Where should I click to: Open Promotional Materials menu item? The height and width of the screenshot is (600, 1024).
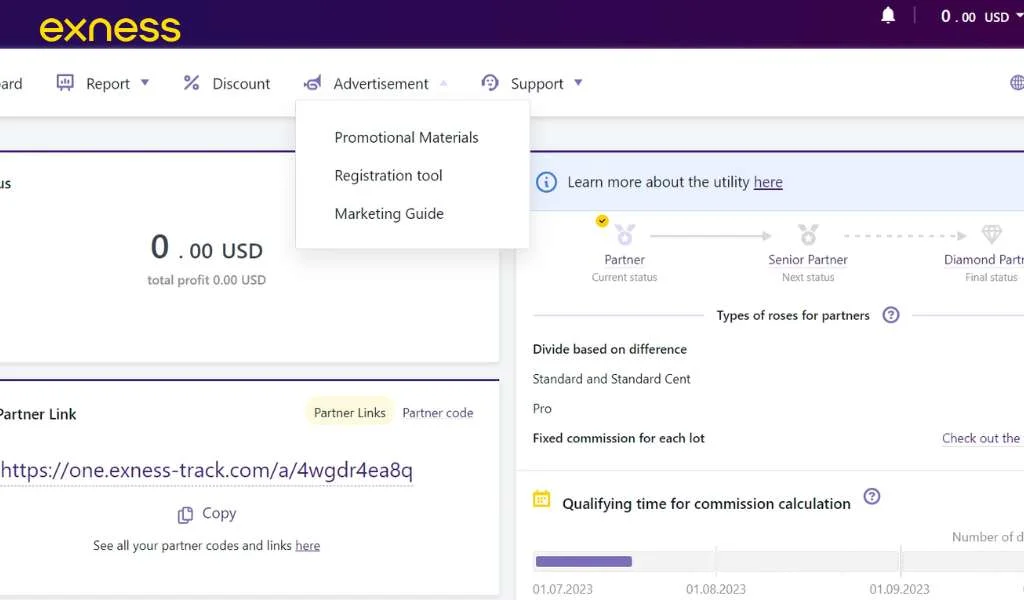406,137
